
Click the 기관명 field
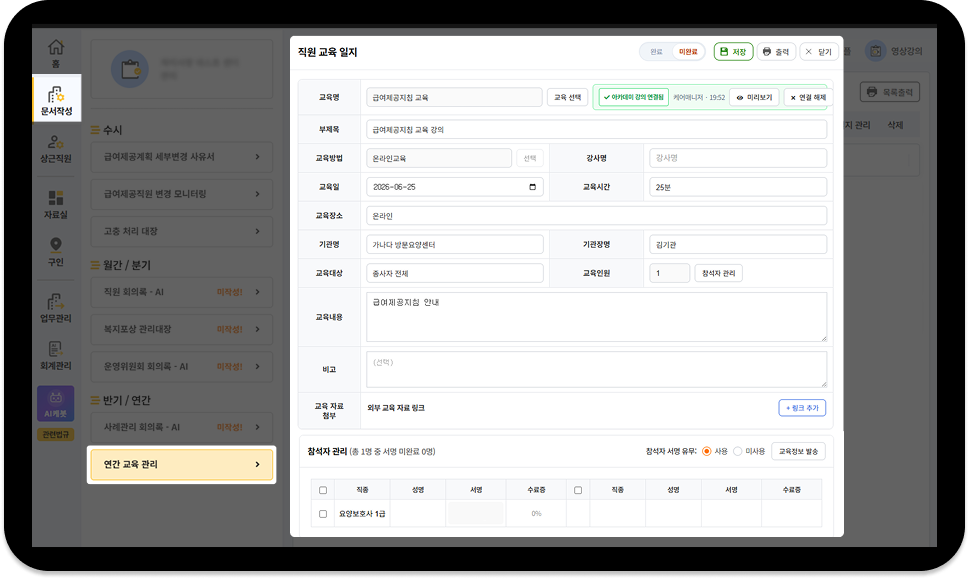click(454, 244)
